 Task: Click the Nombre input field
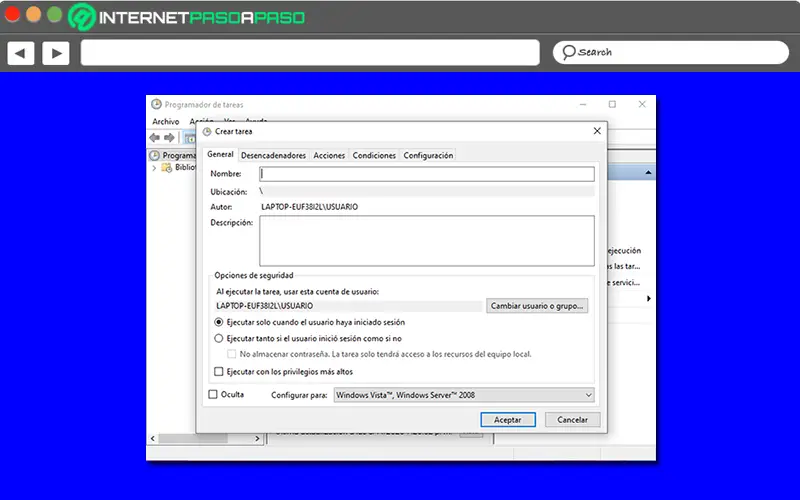[x=427, y=174]
